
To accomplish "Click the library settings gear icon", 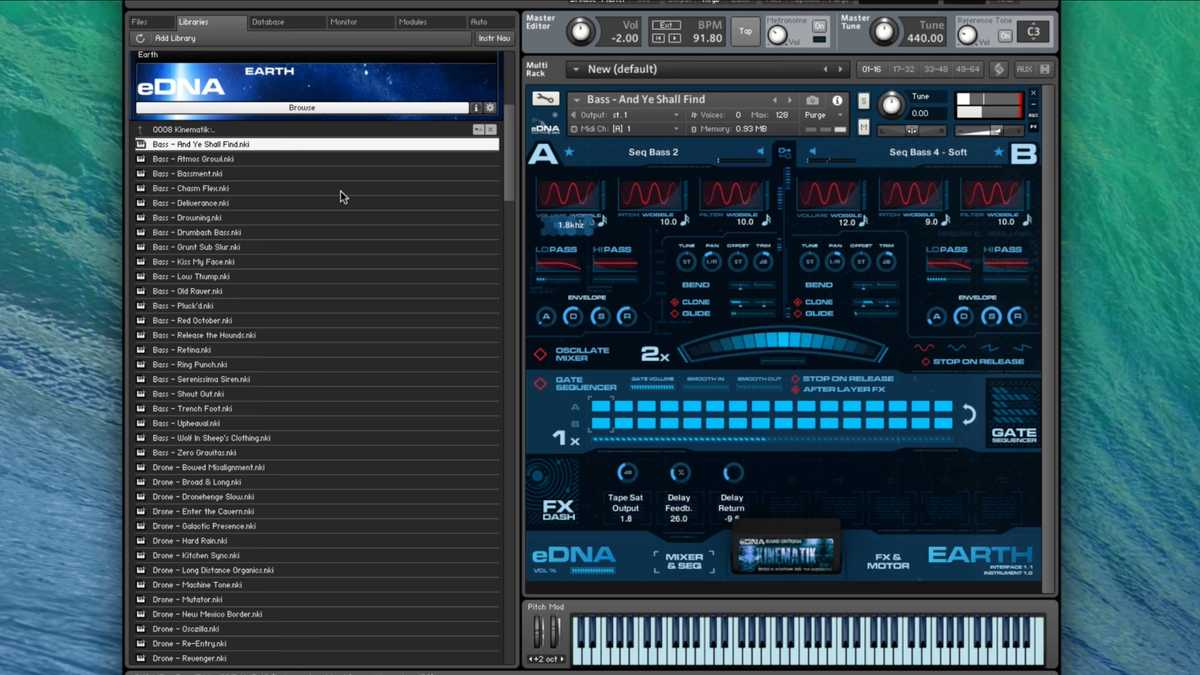I will pyautogui.click(x=490, y=108).
